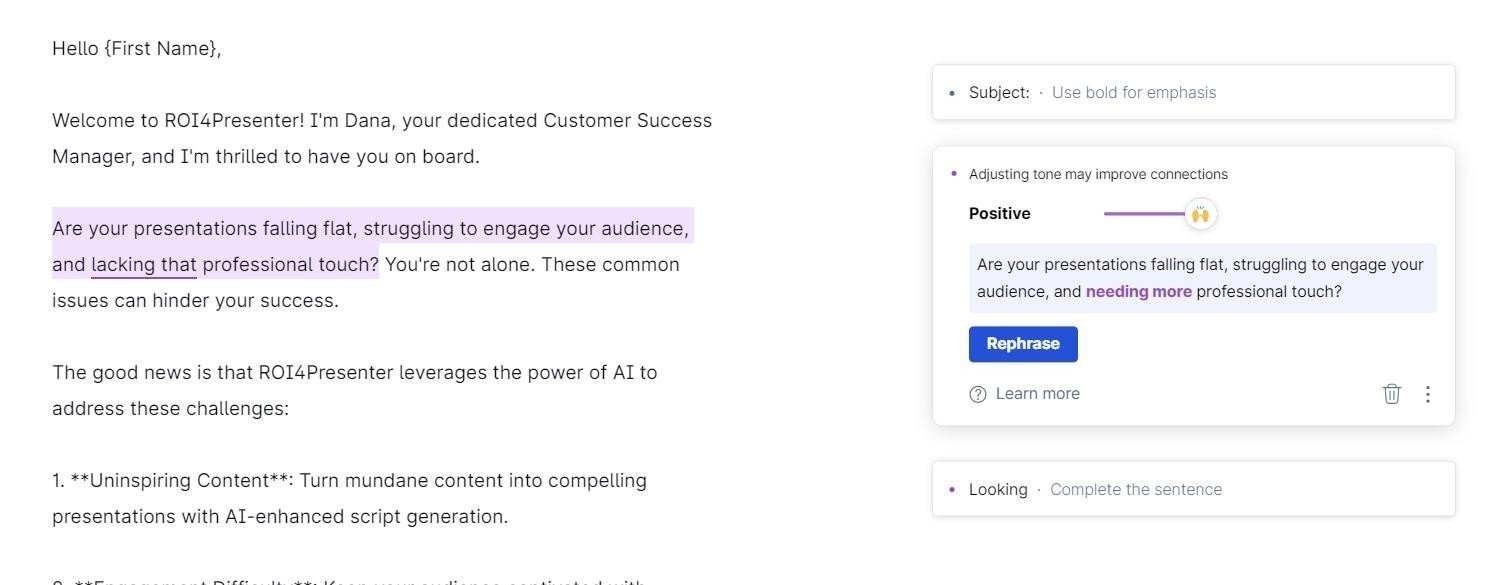Image resolution: width=1487 pixels, height=585 pixels.
Task: Click the underlined phrase lacking that
Action: tap(143, 264)
